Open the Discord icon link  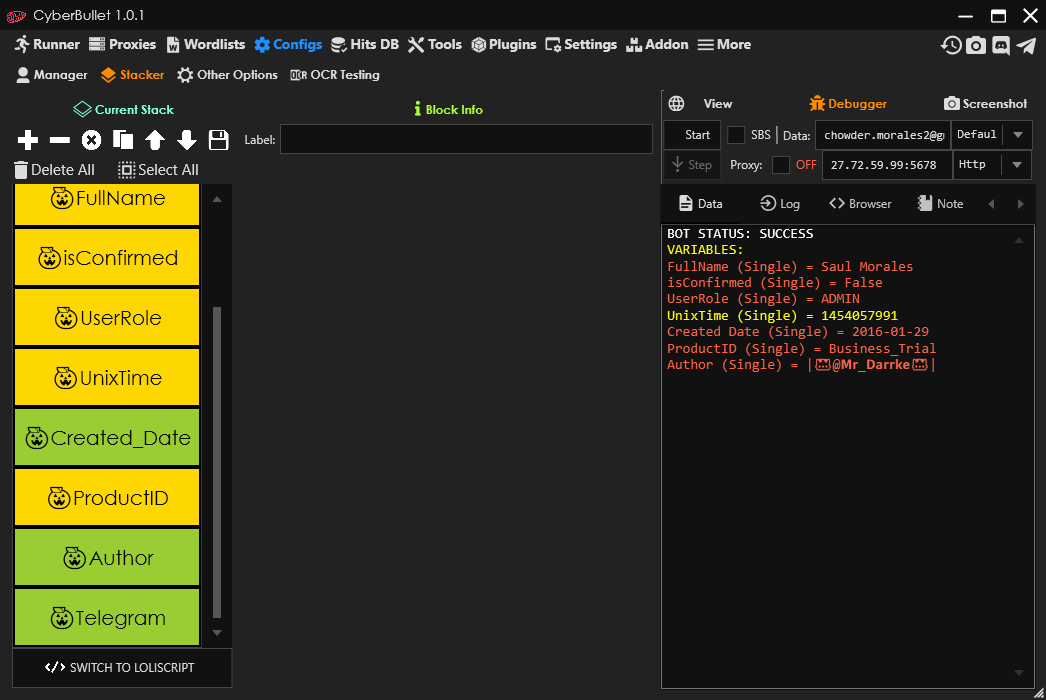pyautogui.click(x=1001, y=45)
